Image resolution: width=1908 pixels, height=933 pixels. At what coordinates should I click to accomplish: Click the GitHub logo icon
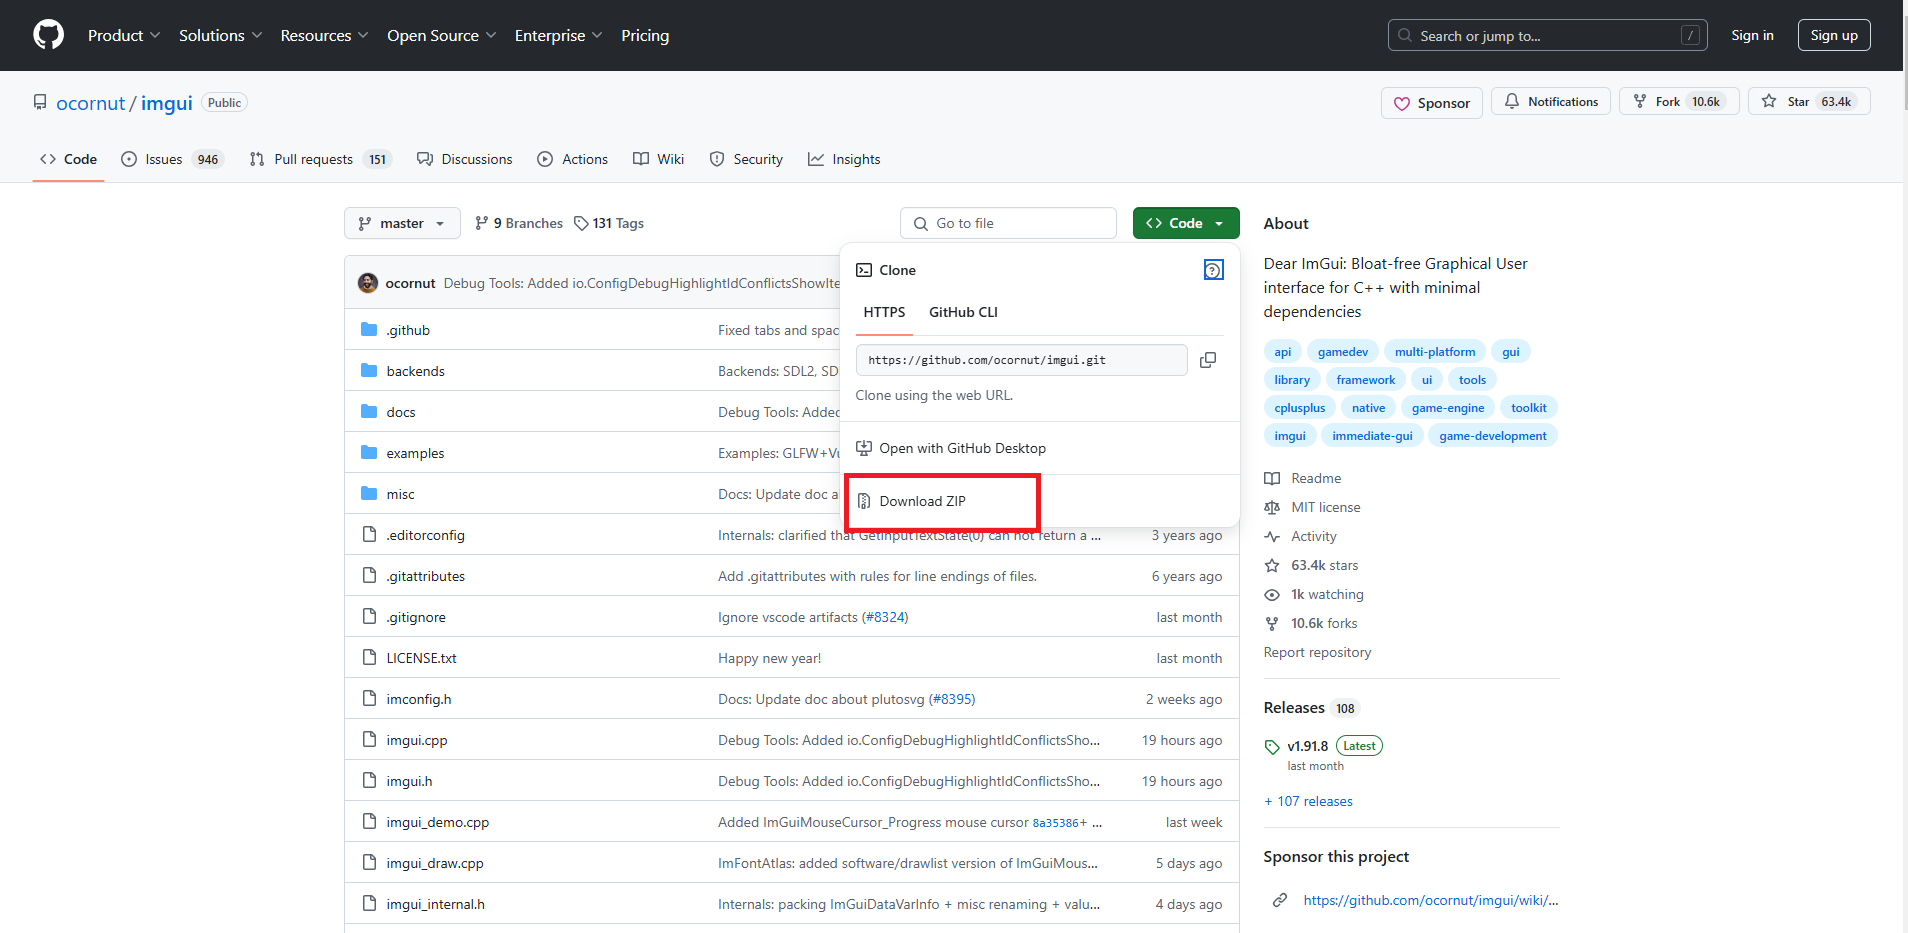click(48, 35)
